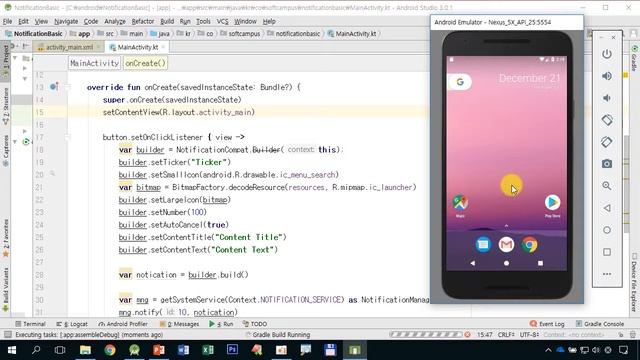The width and height of the screenshot is (640, 360).
Task: Open emulator extended controls (three dots)
Action: click(x=607, y=274)
